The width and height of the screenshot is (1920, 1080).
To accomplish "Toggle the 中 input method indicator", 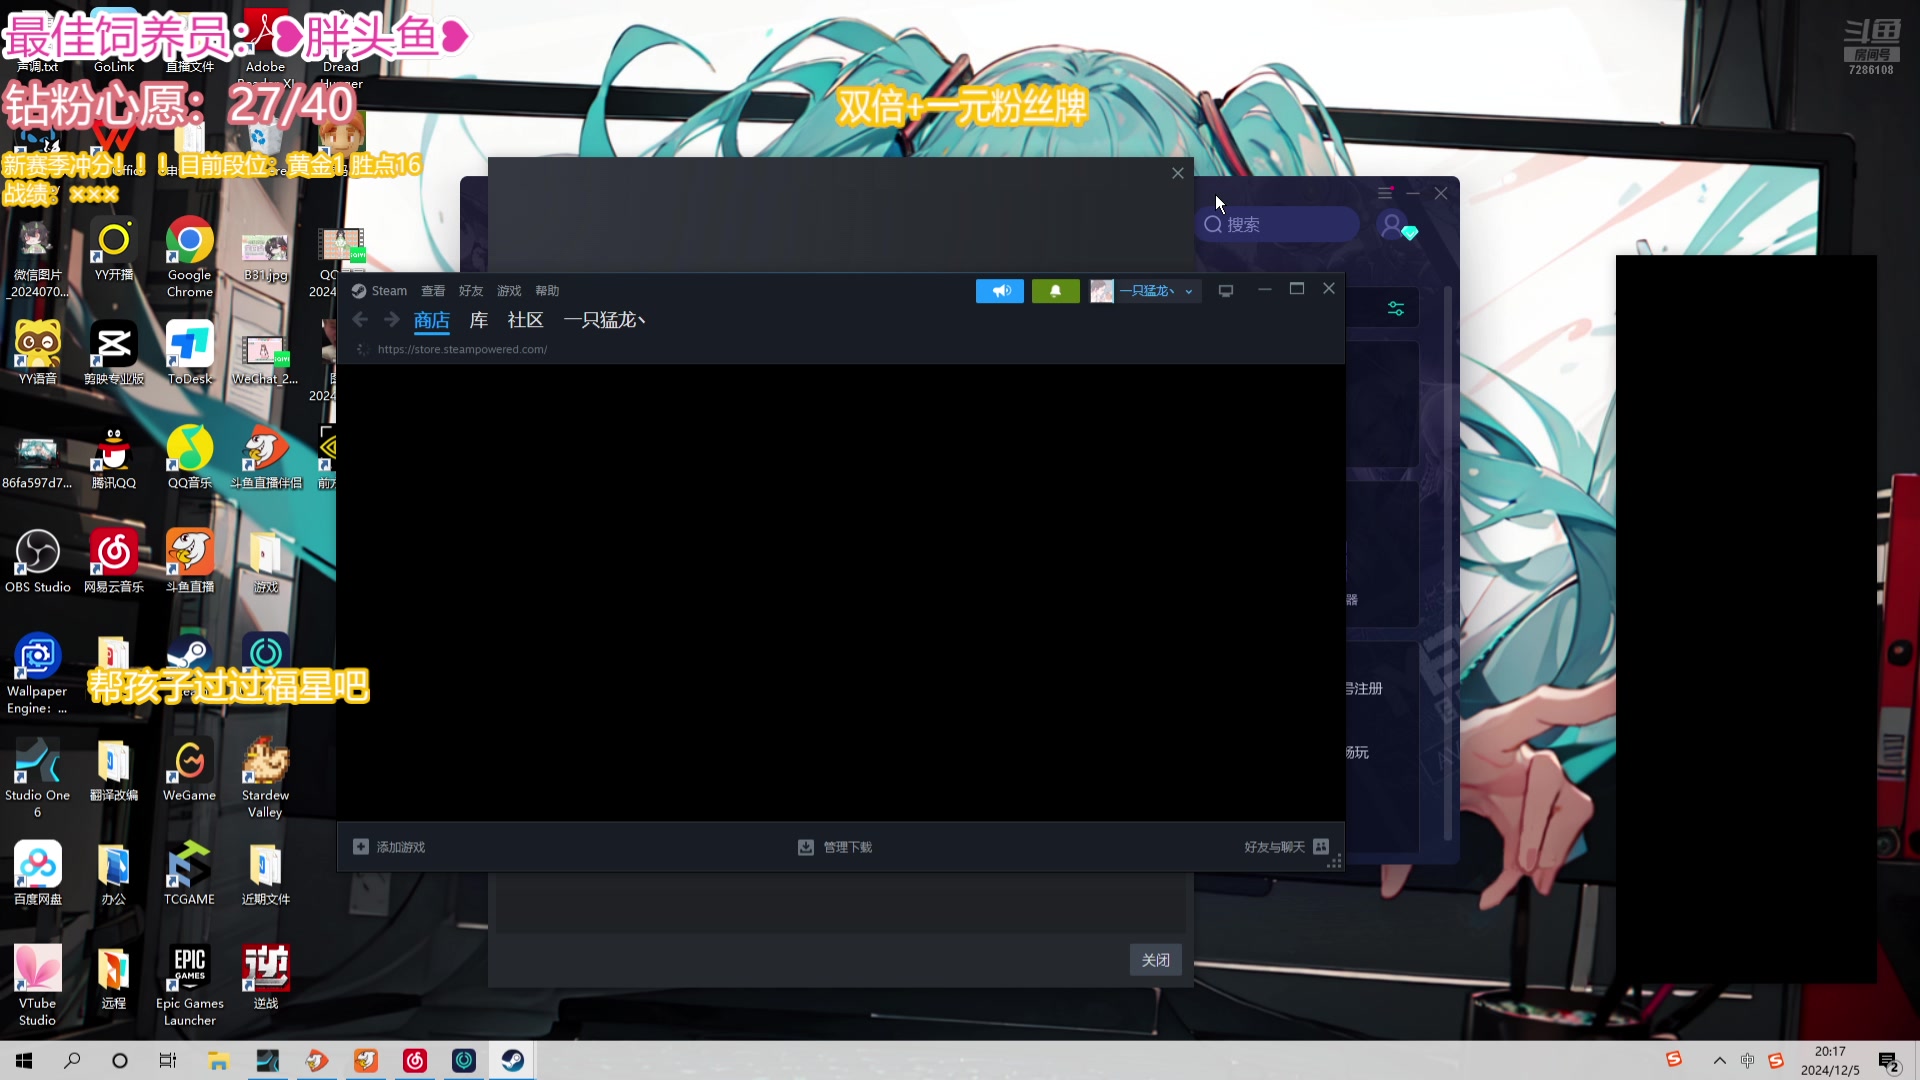I will tap(1747, 1061).
